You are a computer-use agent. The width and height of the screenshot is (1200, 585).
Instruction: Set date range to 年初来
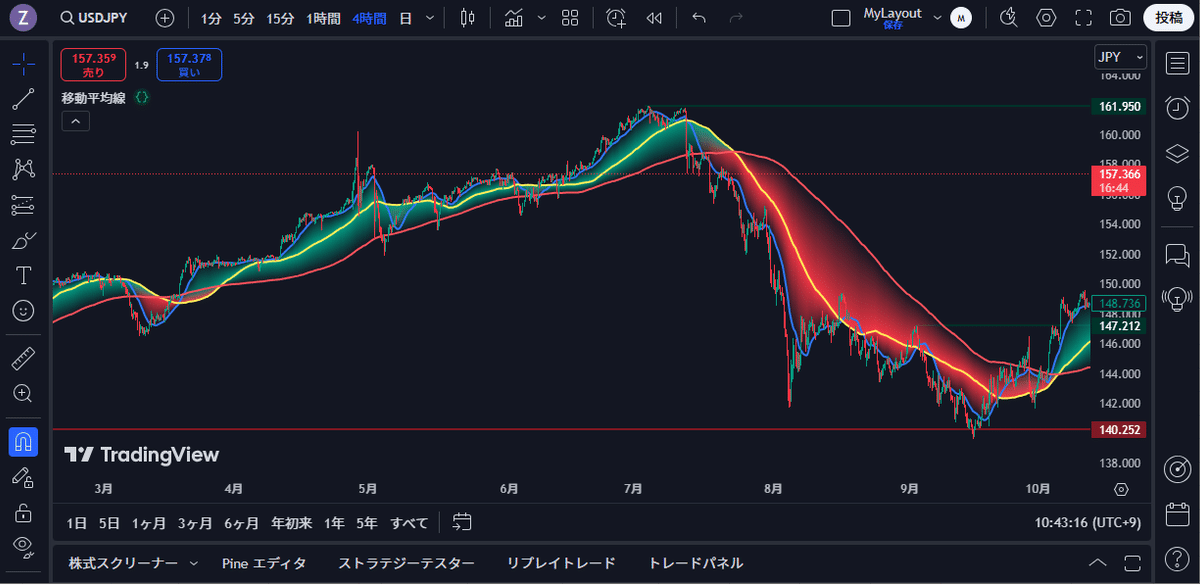pyautogui.click(x=292, y=522)
